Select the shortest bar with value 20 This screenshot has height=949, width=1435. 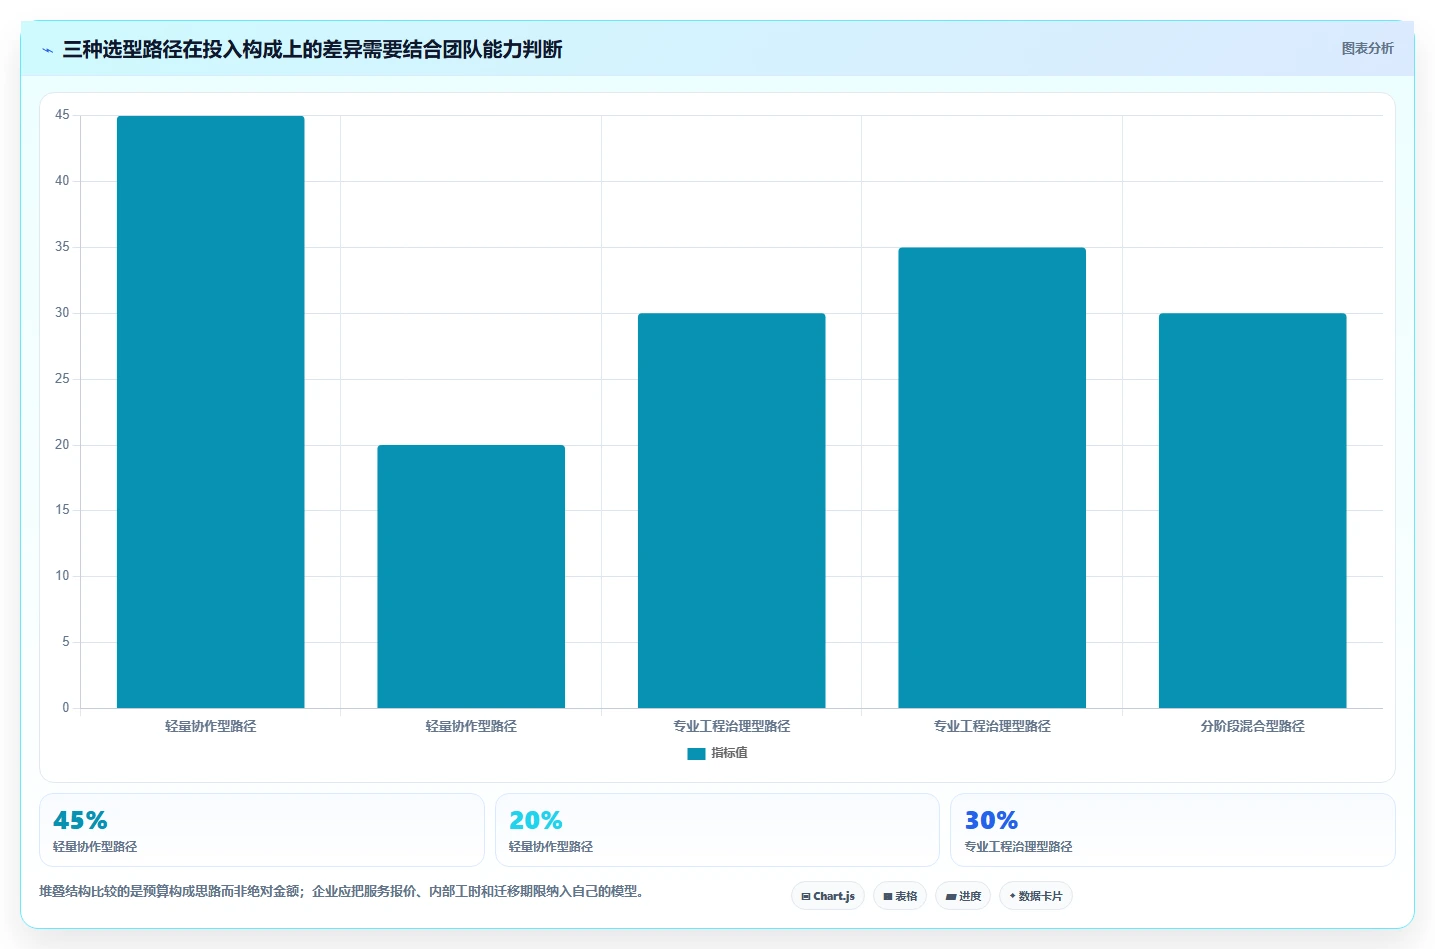tap(471, 576)
